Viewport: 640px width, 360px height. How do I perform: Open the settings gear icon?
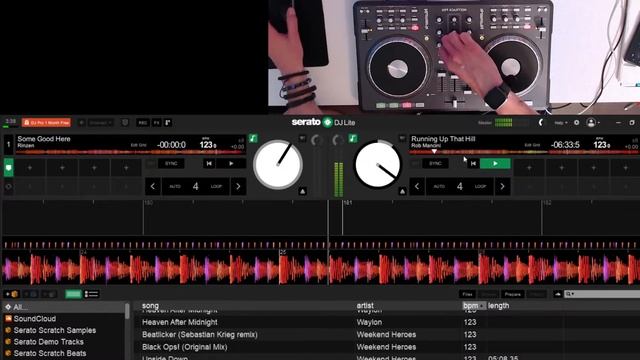pyautogui.click(x=576, y=122)
